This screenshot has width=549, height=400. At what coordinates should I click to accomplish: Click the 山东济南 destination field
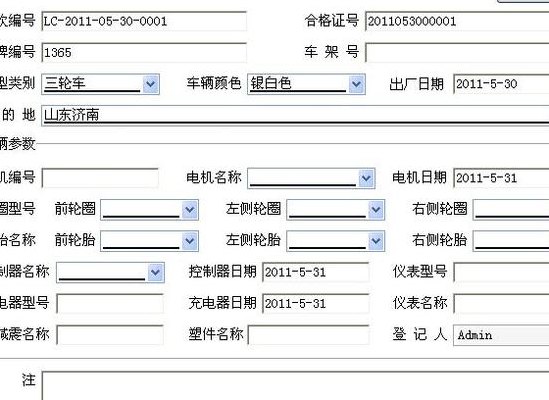pyautogui.click(x=295, y=115)
